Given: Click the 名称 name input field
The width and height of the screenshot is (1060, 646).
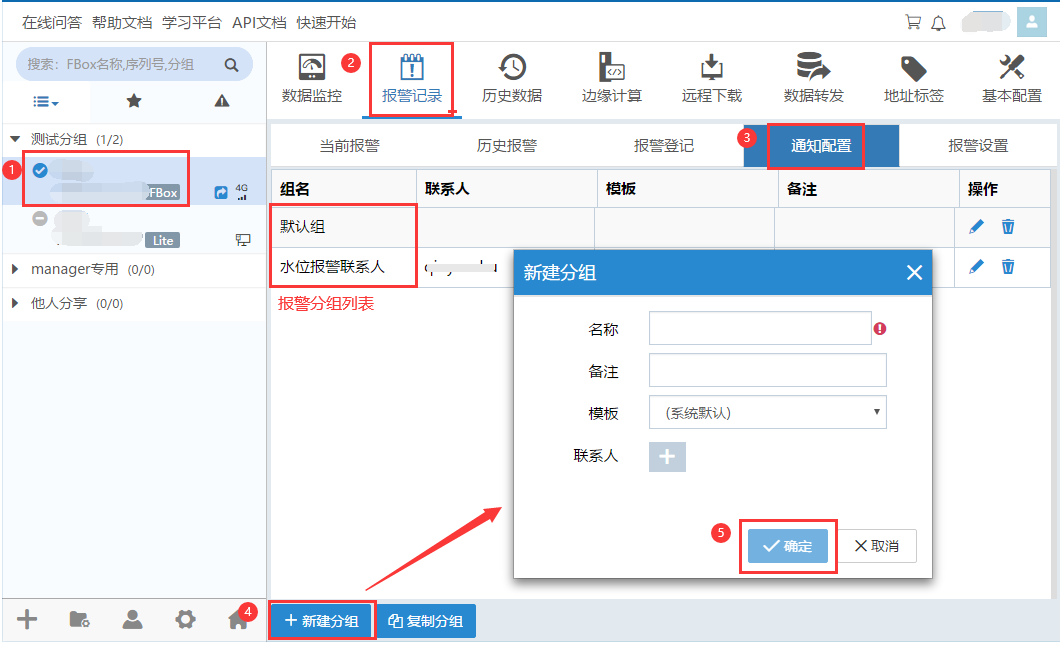Looking at the screenshot, I should click(x=760, y=328).
